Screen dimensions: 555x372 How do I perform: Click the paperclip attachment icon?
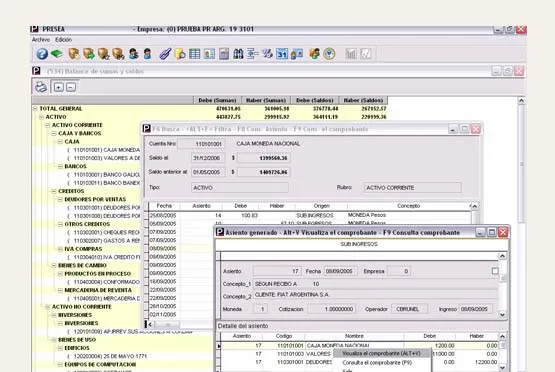(x=165, y=54)
